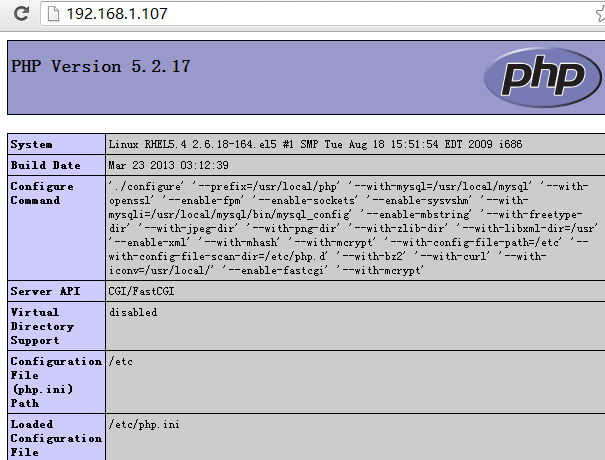Screen dimensions: 605x460
Task: Click the page icon in address bar
Action: tap(51, 14)
